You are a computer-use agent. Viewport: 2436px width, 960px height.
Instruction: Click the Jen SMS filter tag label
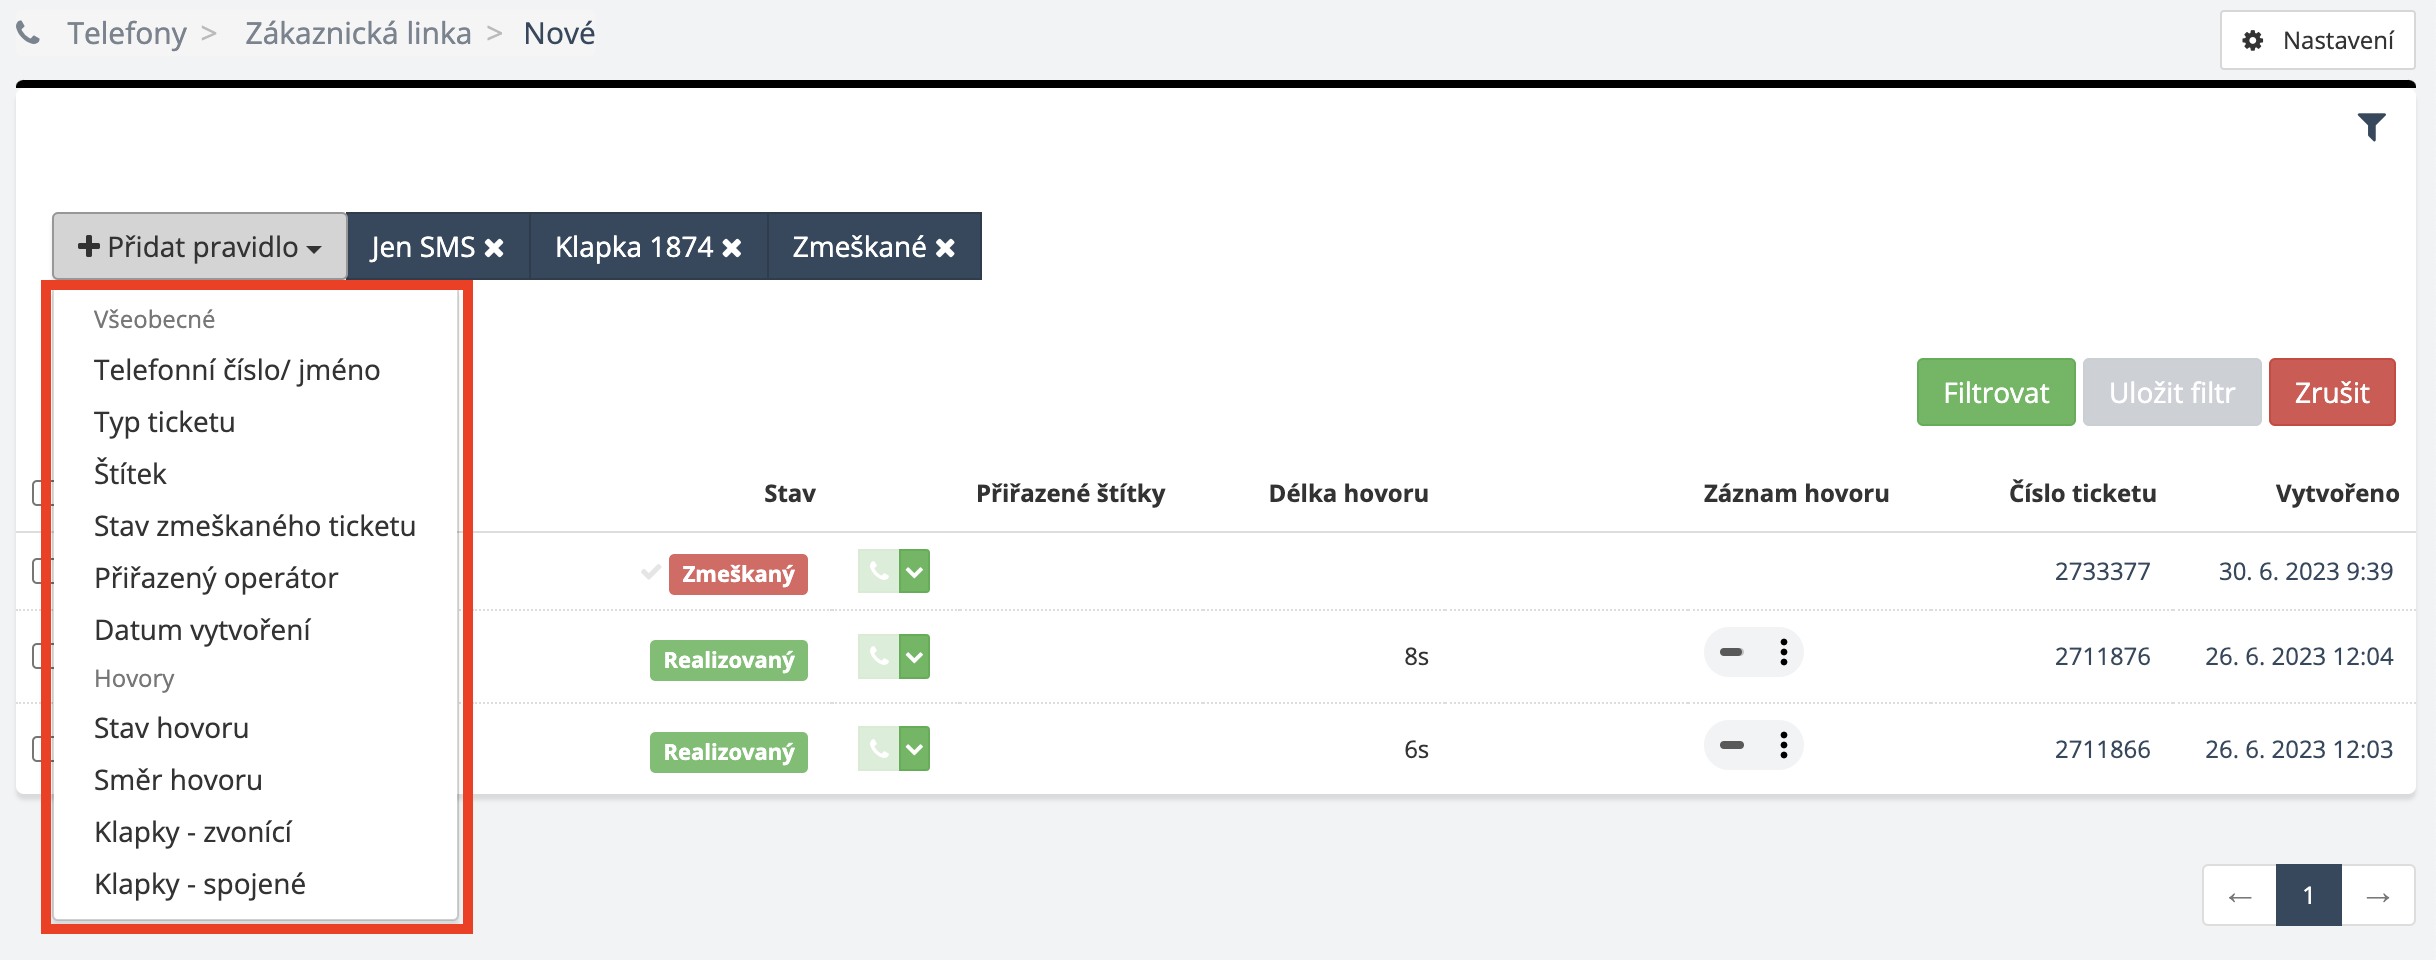423,247
